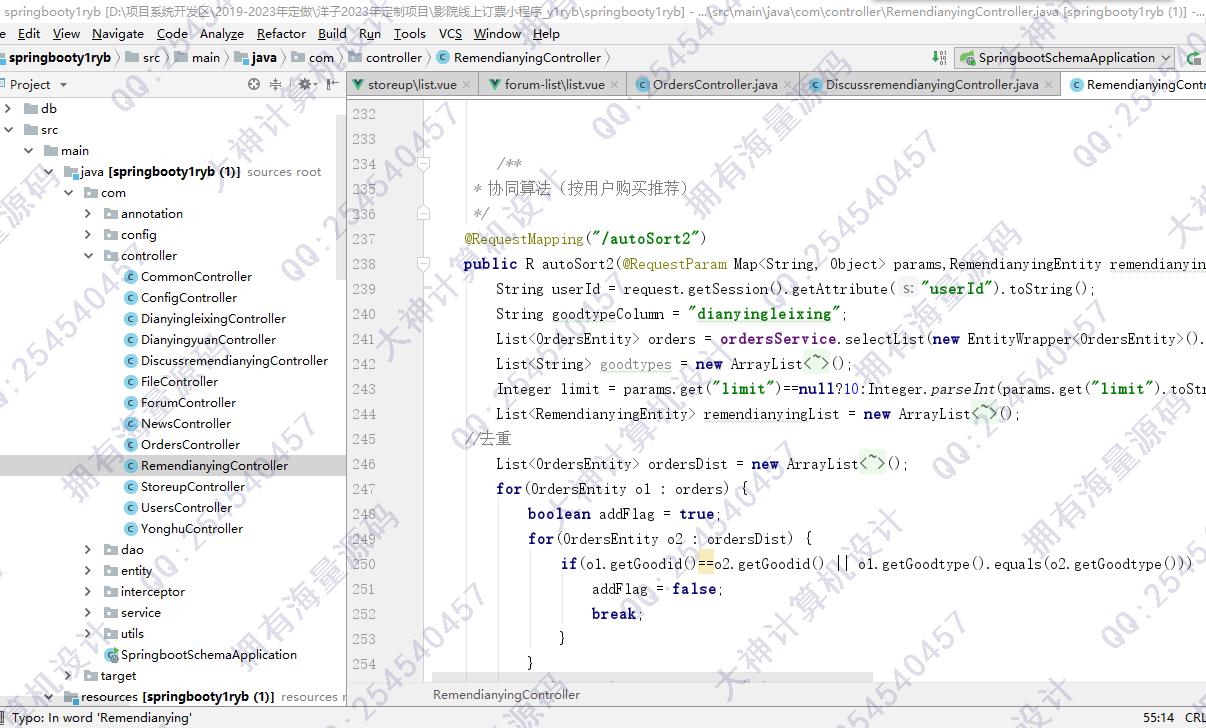Open the Run menu
Viewport: 1206px width, 728px height.
(370, 33)
